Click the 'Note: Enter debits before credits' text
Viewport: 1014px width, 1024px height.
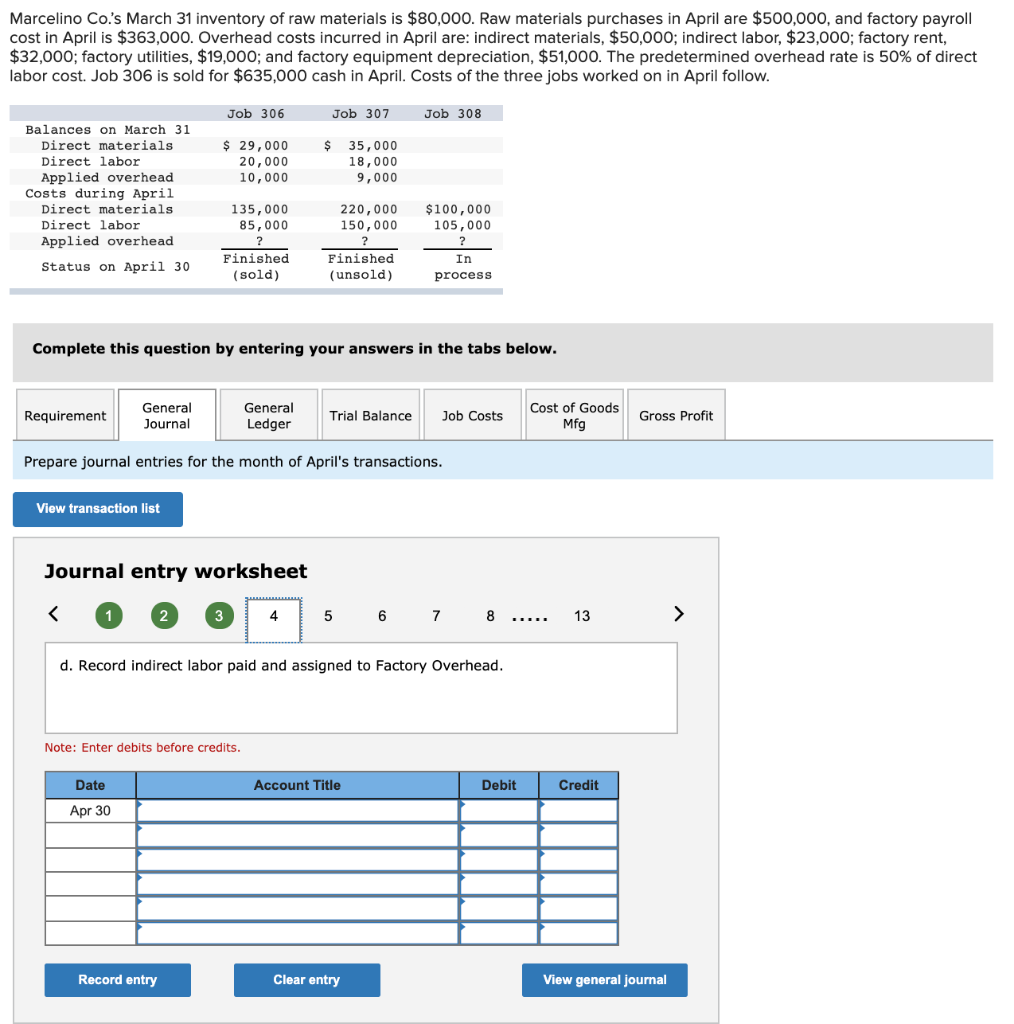point(142,747)
